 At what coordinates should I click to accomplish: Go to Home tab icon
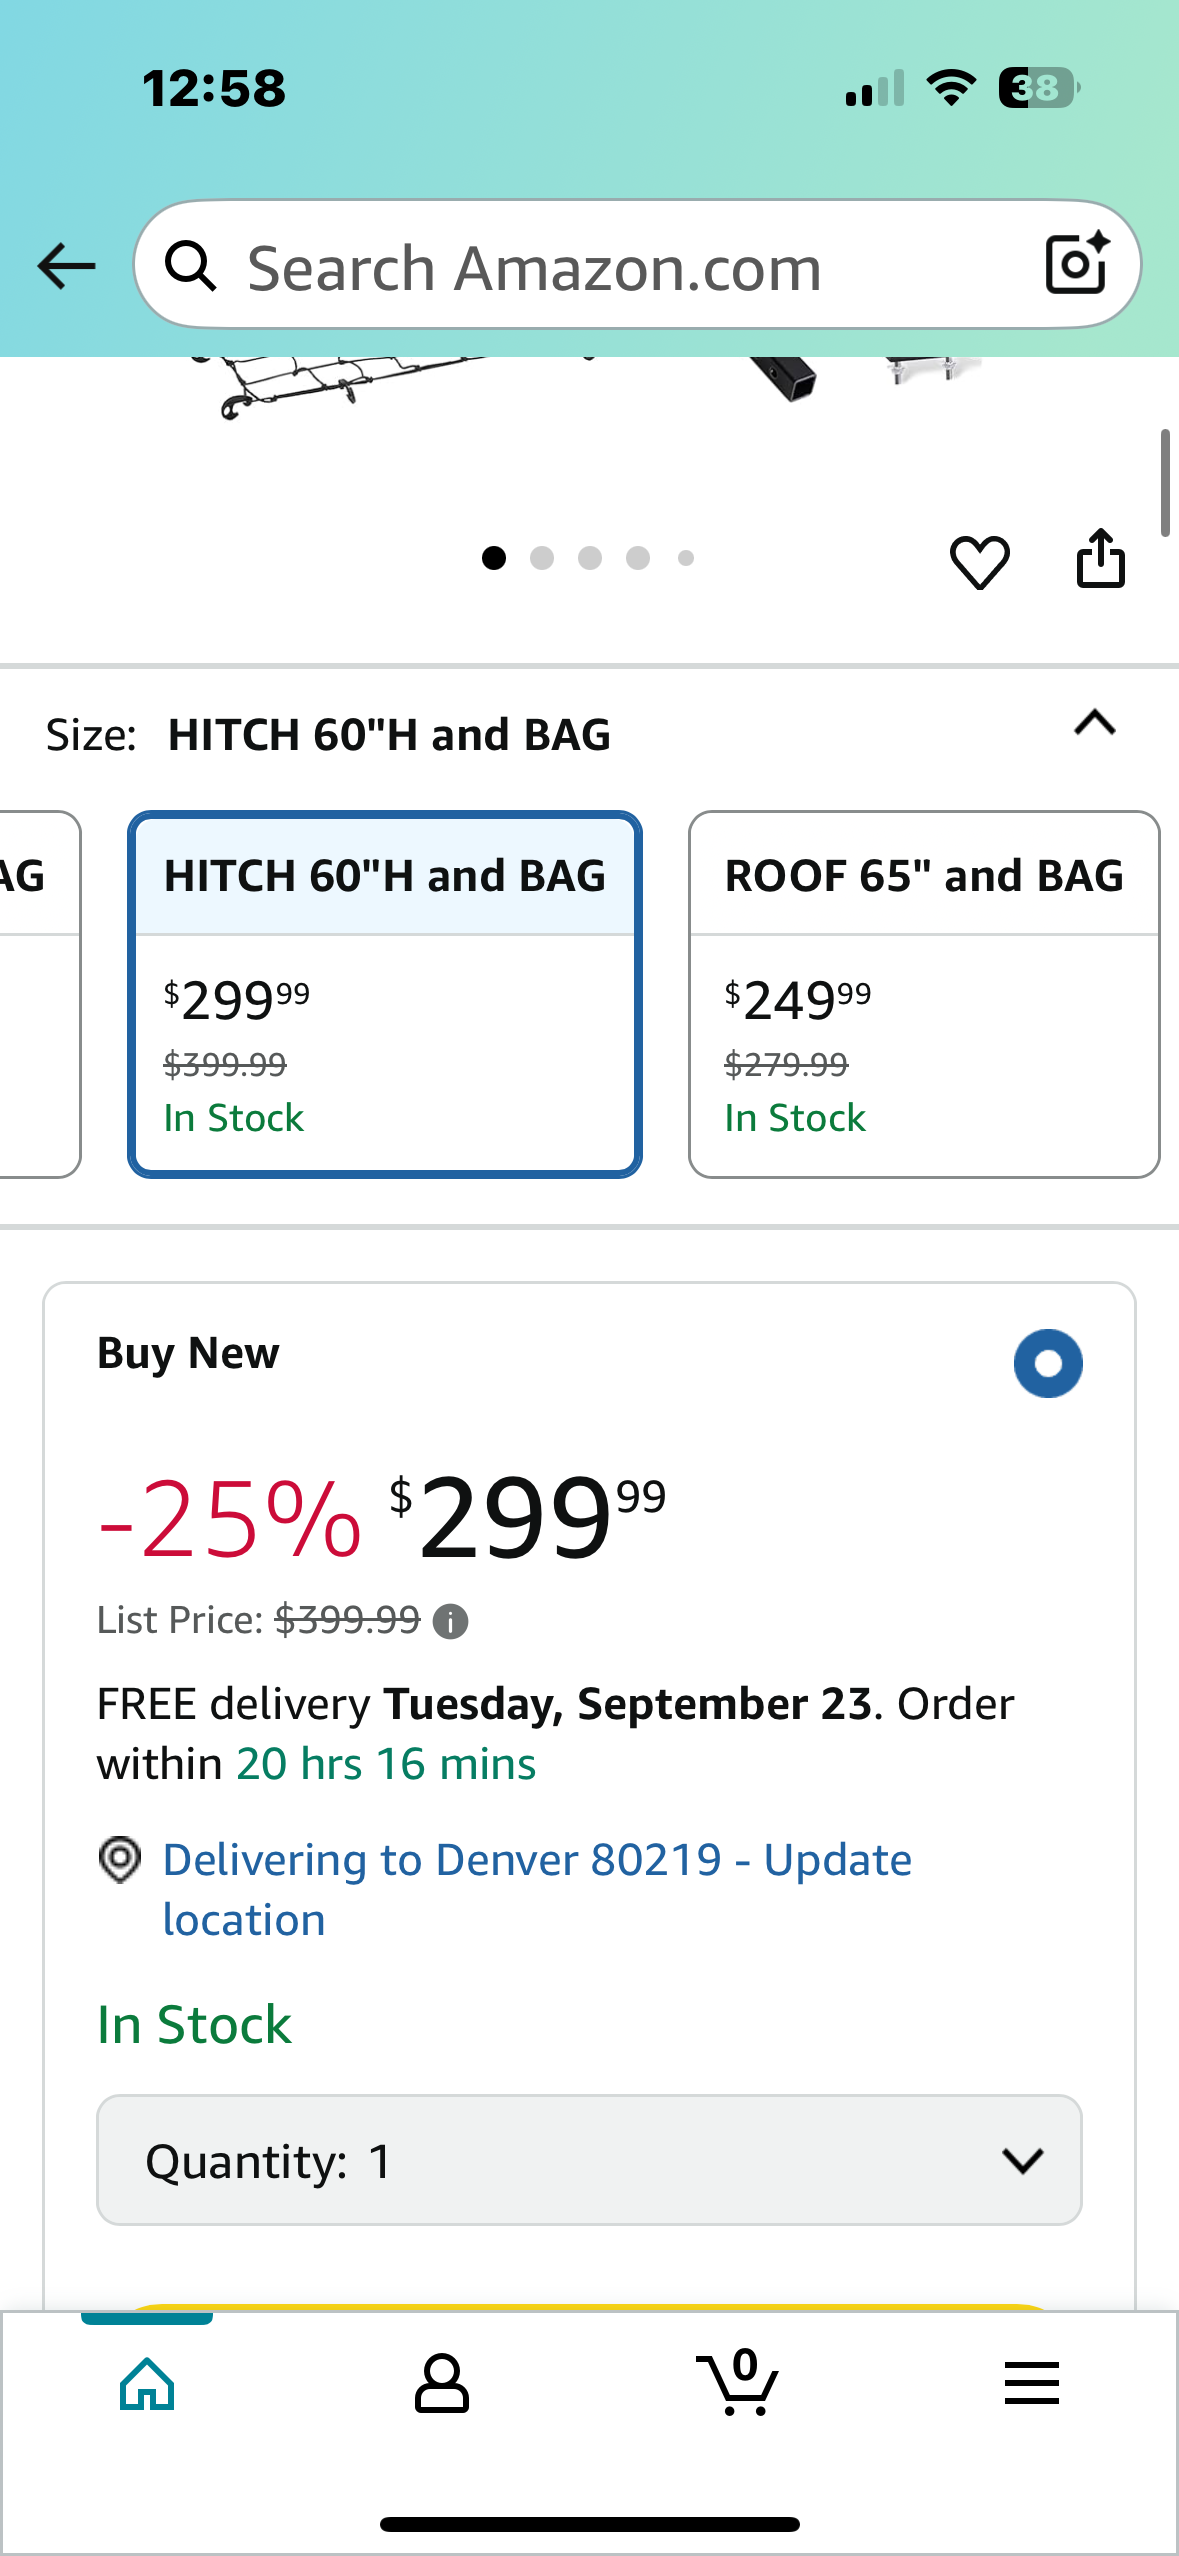(x=147, y=2384)
